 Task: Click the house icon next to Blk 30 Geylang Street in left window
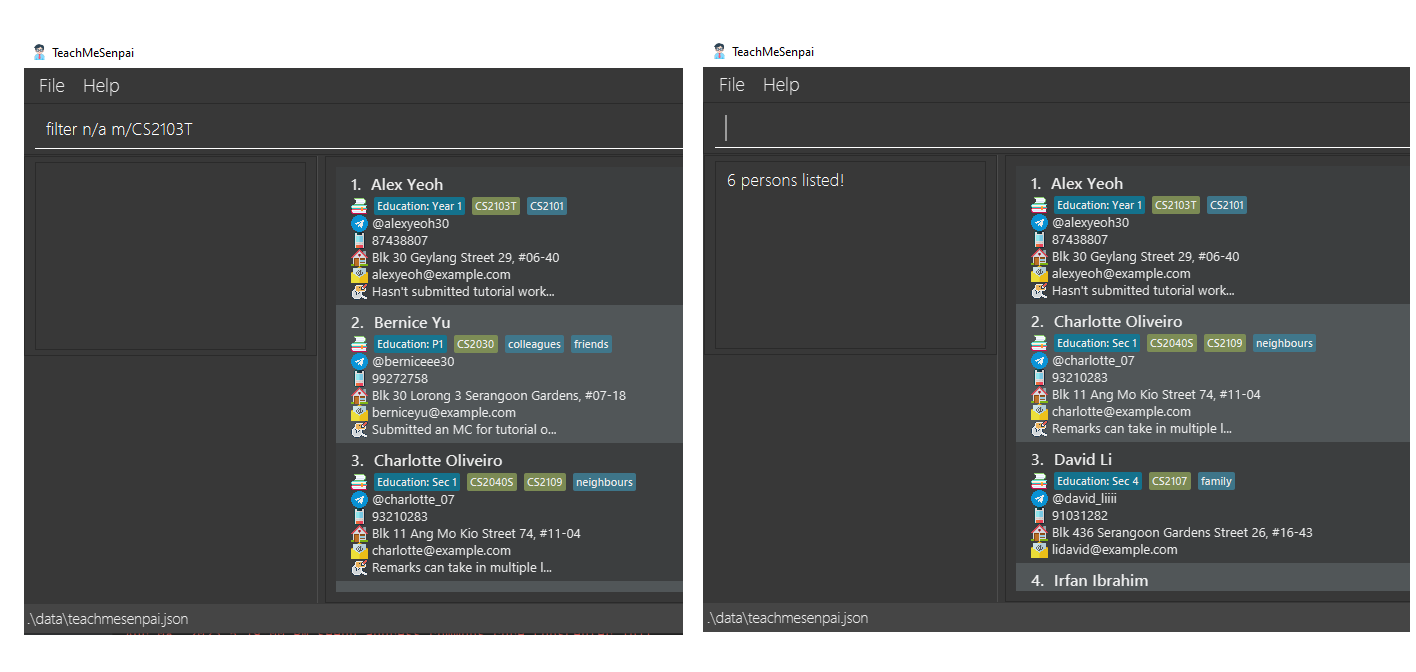click(360, 257)
